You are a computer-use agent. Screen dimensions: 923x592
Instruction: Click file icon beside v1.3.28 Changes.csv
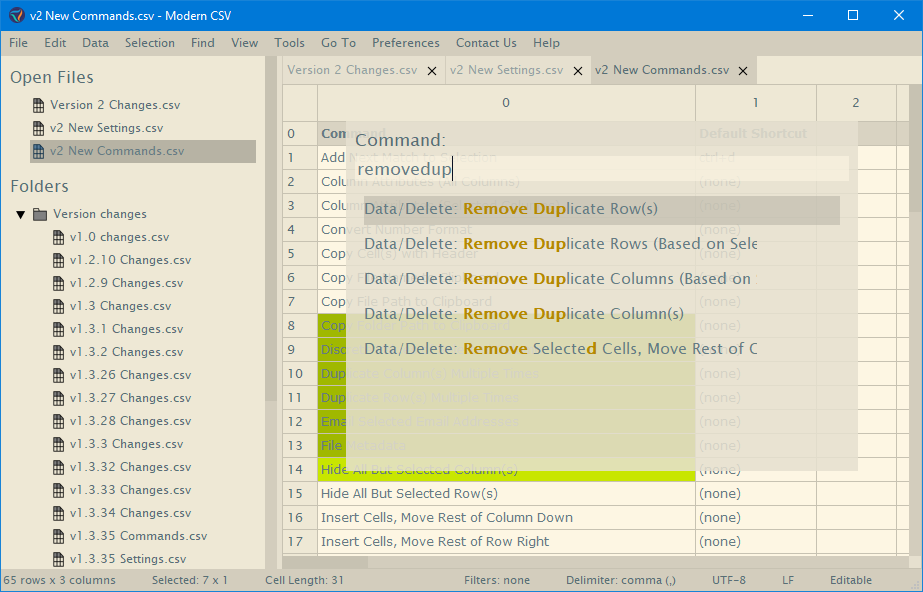coord(58,421)
